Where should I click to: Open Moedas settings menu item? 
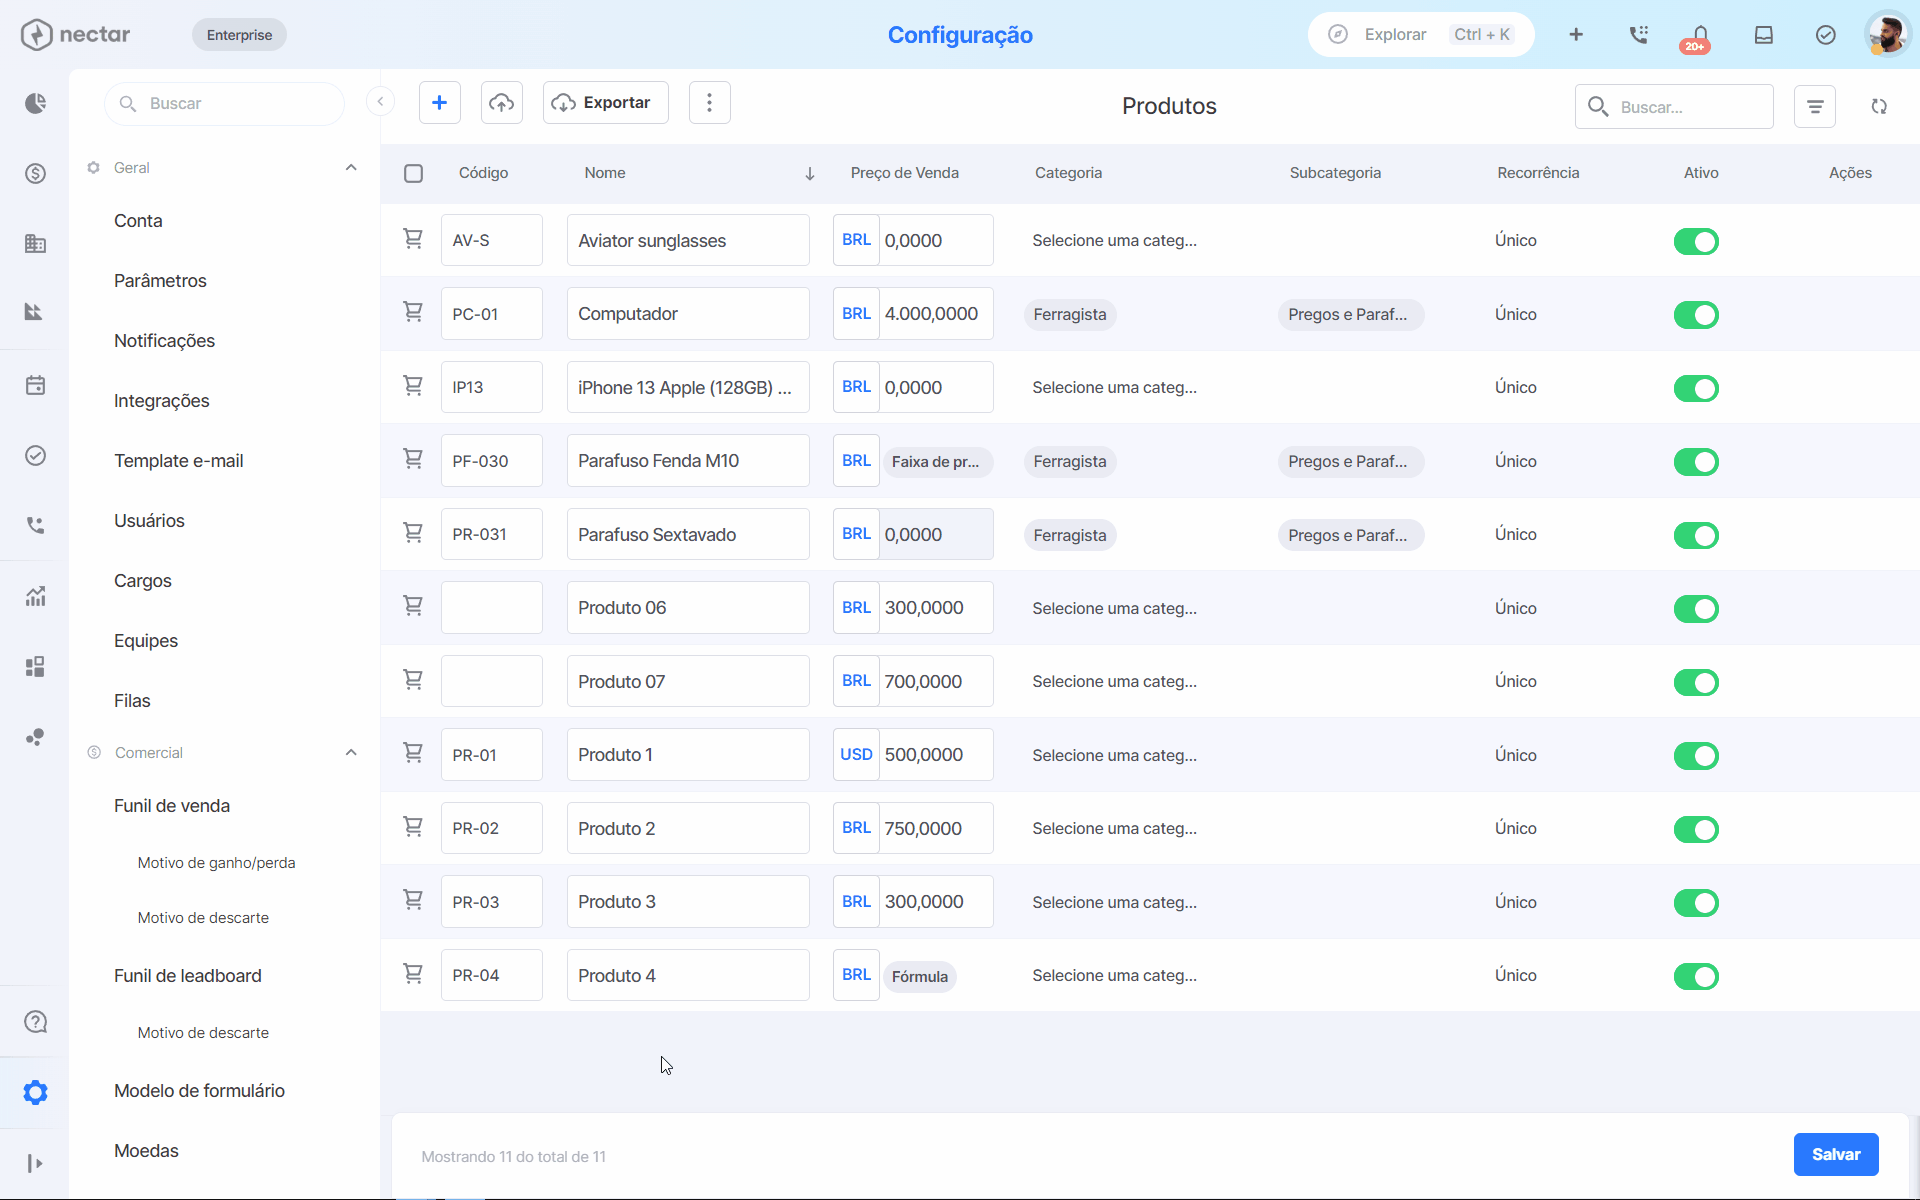[146, 1151]
